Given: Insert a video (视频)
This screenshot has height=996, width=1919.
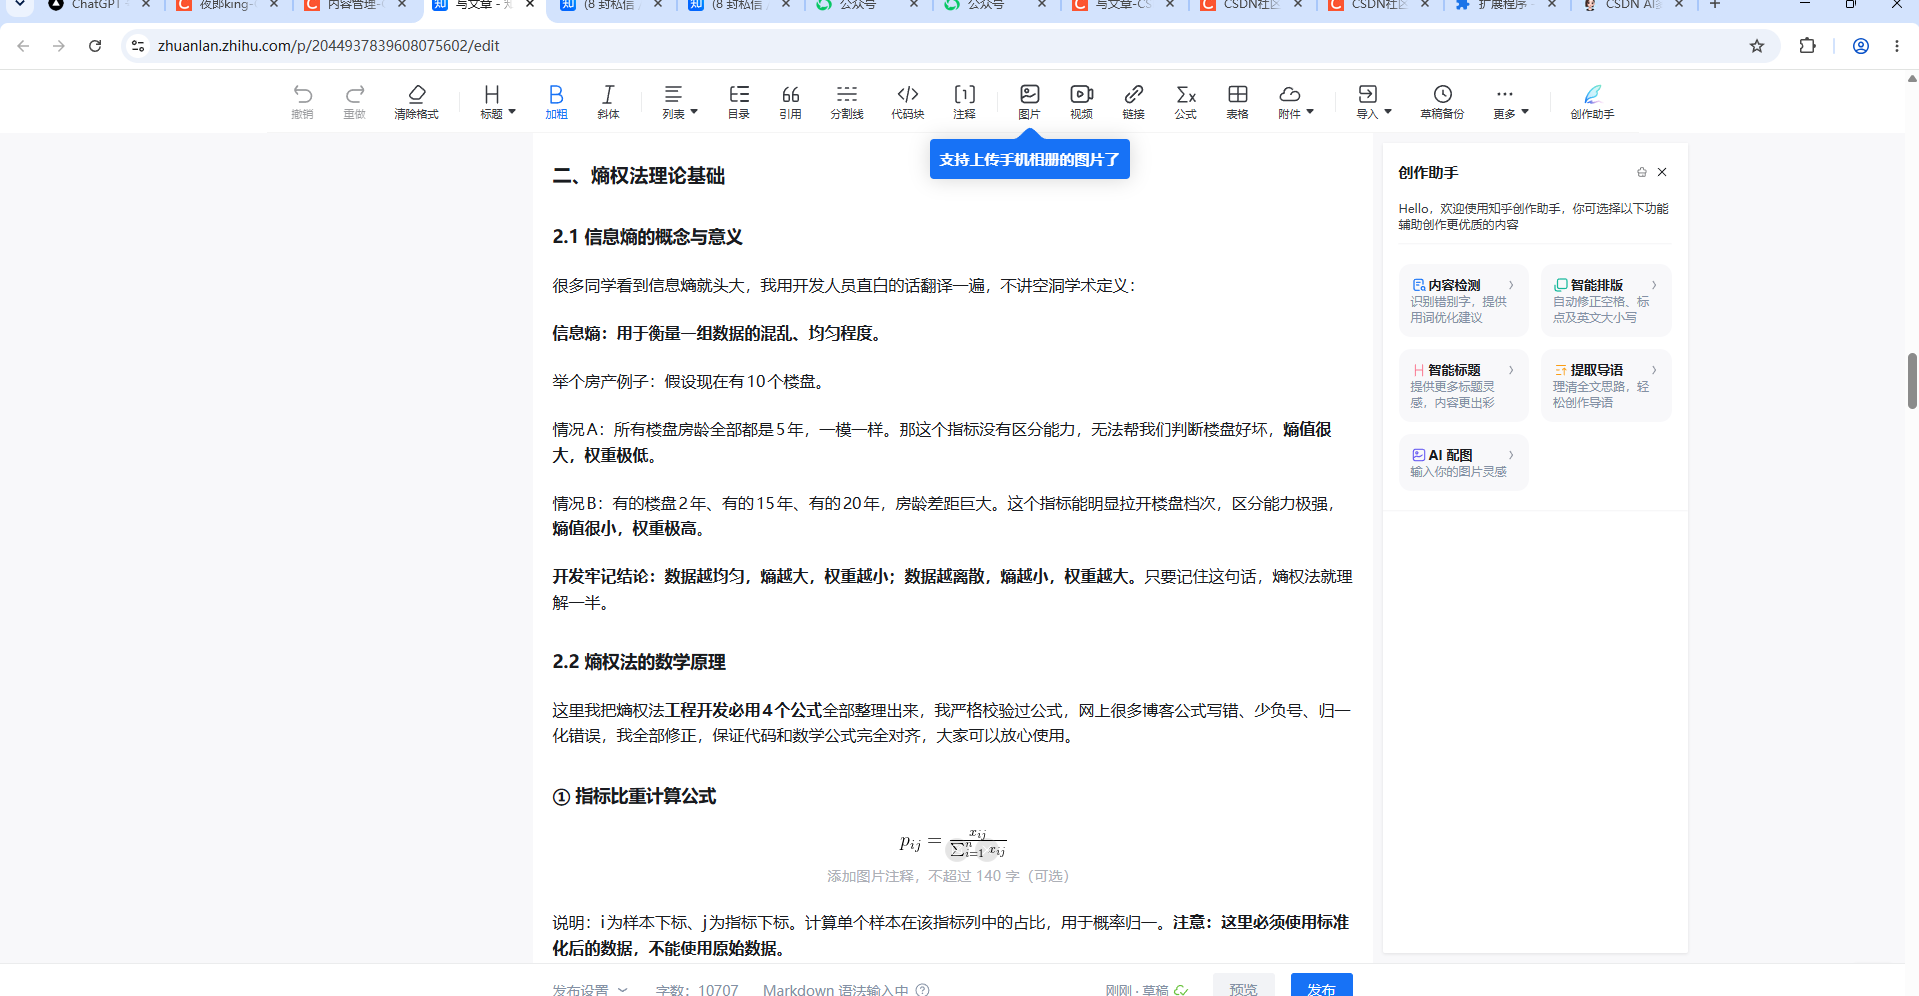Looking at the screenshot, I should click(1082, 101).
